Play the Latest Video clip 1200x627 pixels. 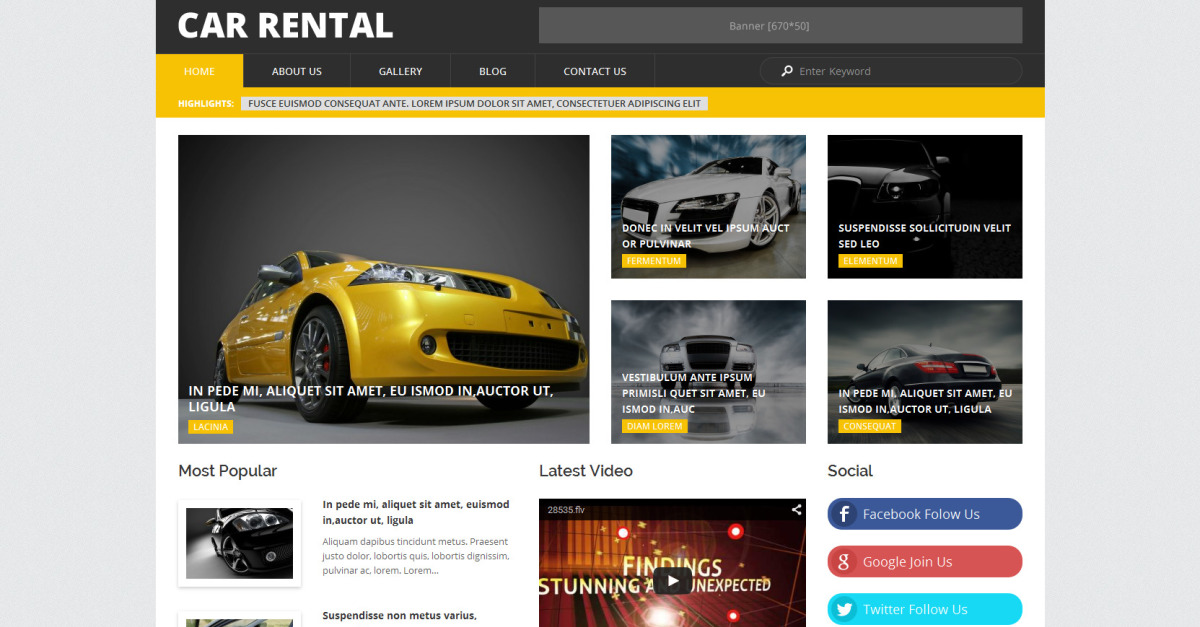click(x=672, y=580)
